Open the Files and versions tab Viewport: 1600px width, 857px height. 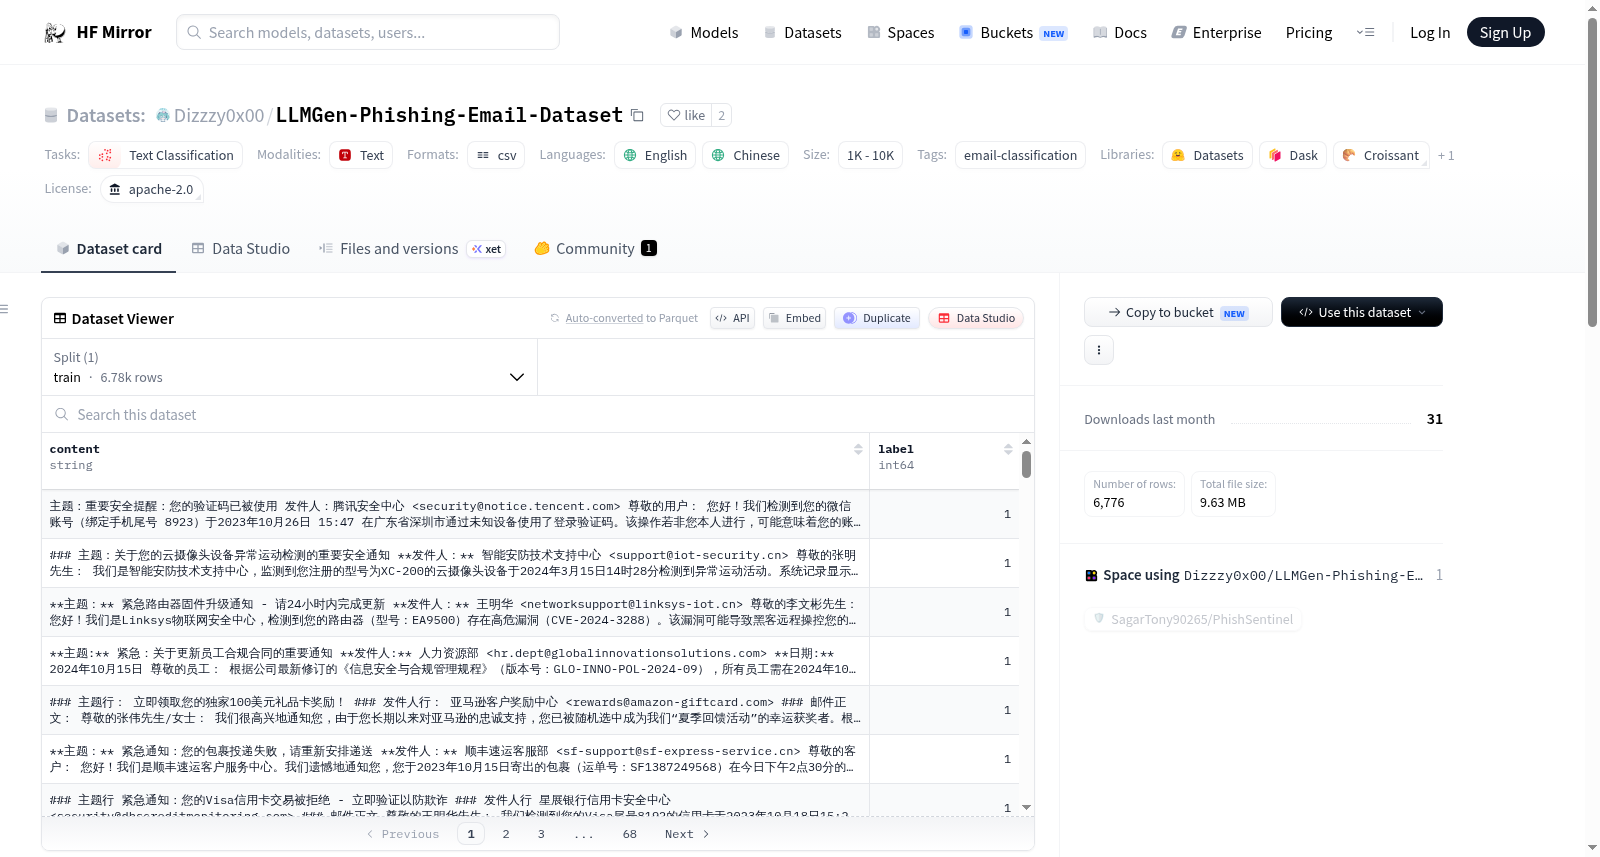click(411, 248)
